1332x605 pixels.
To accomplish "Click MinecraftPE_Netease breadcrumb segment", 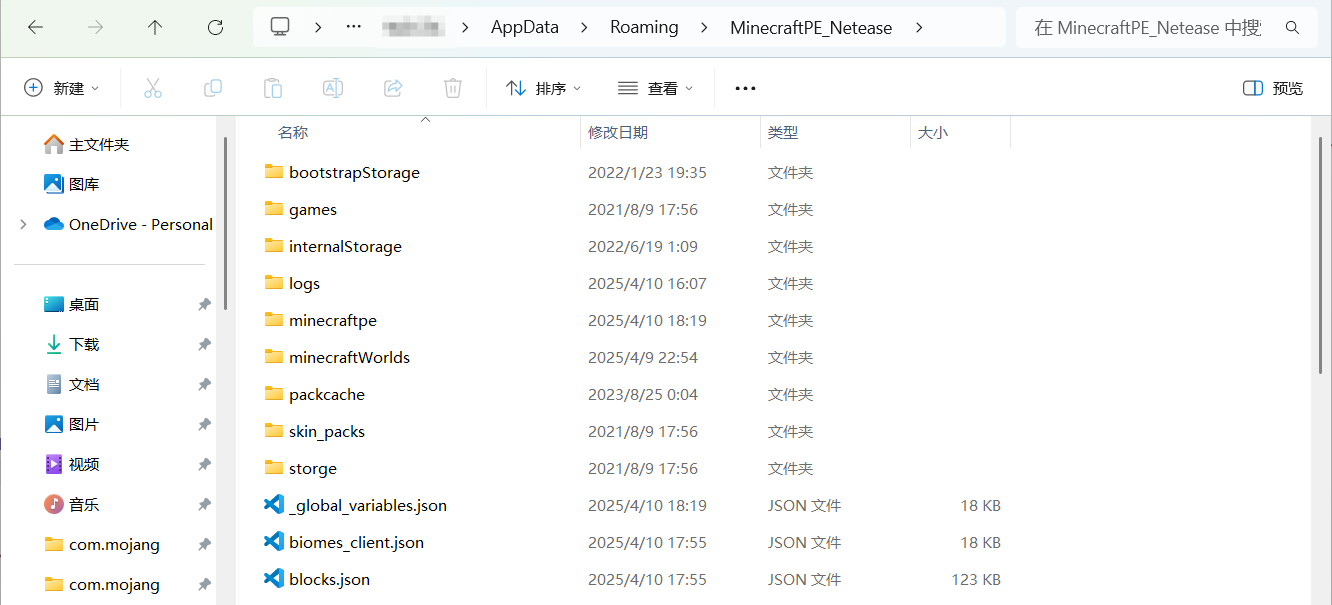I will click(811, 28).
